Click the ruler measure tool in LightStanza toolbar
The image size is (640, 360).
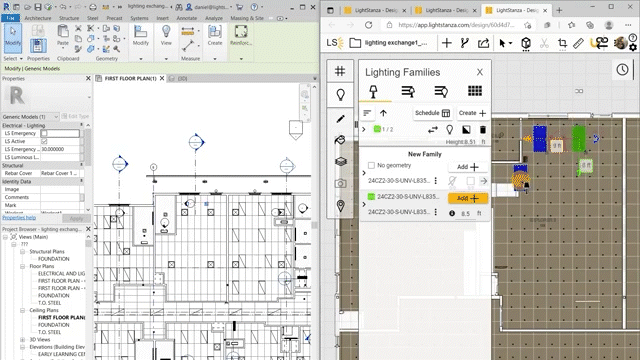(x=578, y=43)
